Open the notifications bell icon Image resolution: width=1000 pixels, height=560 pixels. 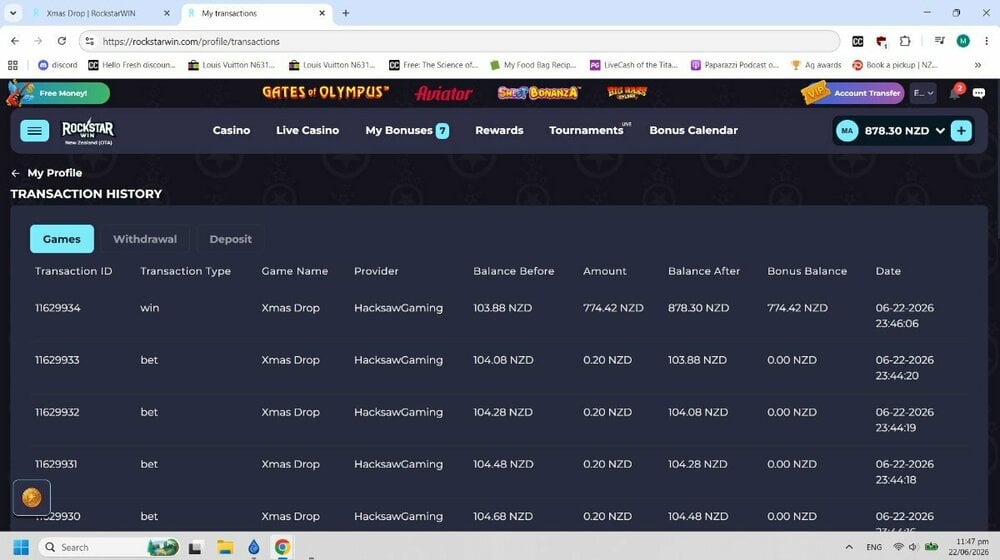click(x=955, y=93)
